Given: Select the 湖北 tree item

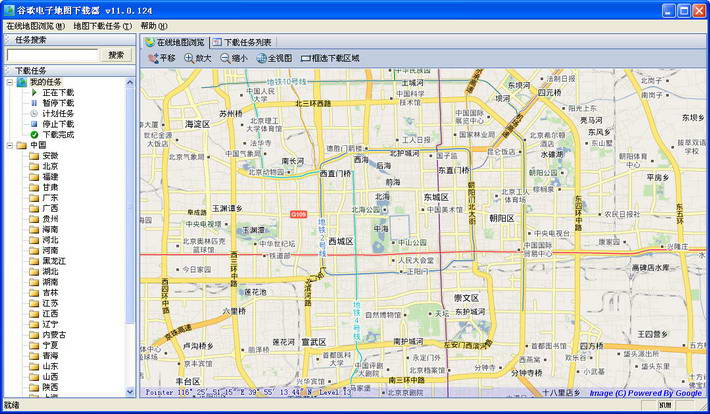Looking at the screenshot, I should click(50, 271).
